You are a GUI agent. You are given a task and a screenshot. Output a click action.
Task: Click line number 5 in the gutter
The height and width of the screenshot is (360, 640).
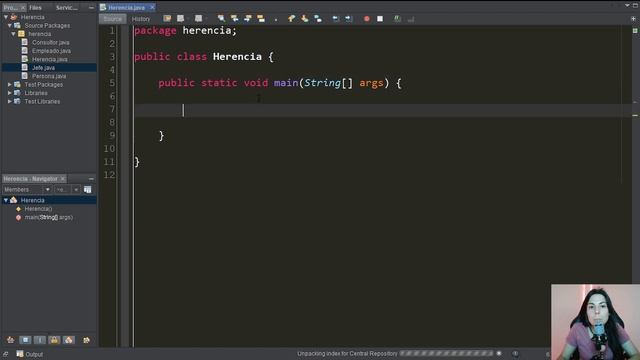click(x=112, y=83)
